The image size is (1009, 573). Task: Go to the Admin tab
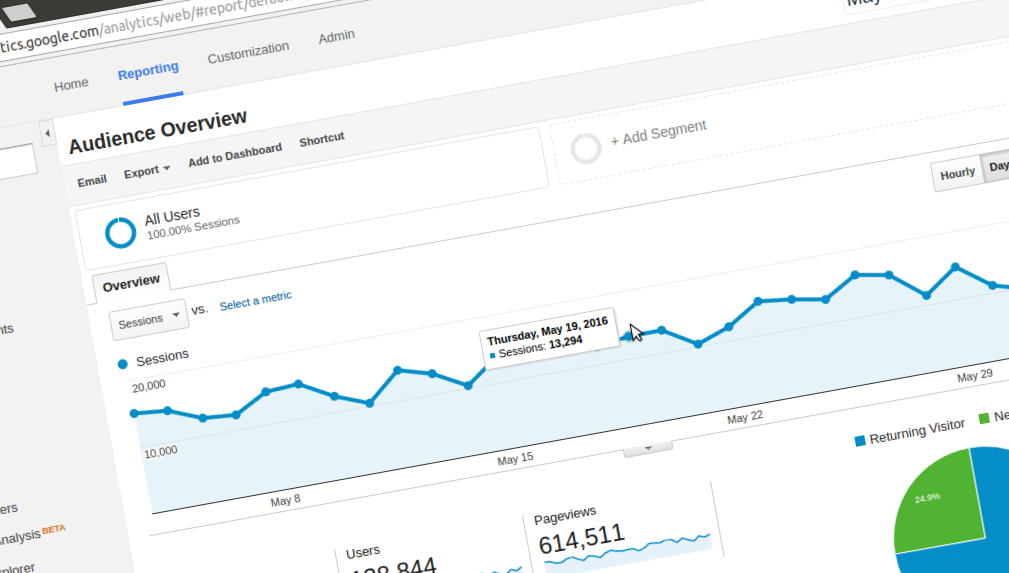[x=336, y=37]
